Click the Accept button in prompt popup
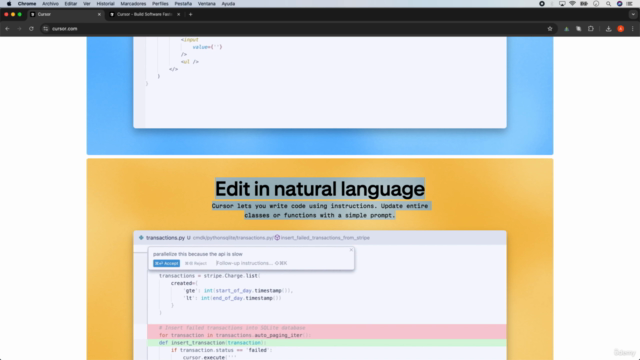 click(166, 263)
